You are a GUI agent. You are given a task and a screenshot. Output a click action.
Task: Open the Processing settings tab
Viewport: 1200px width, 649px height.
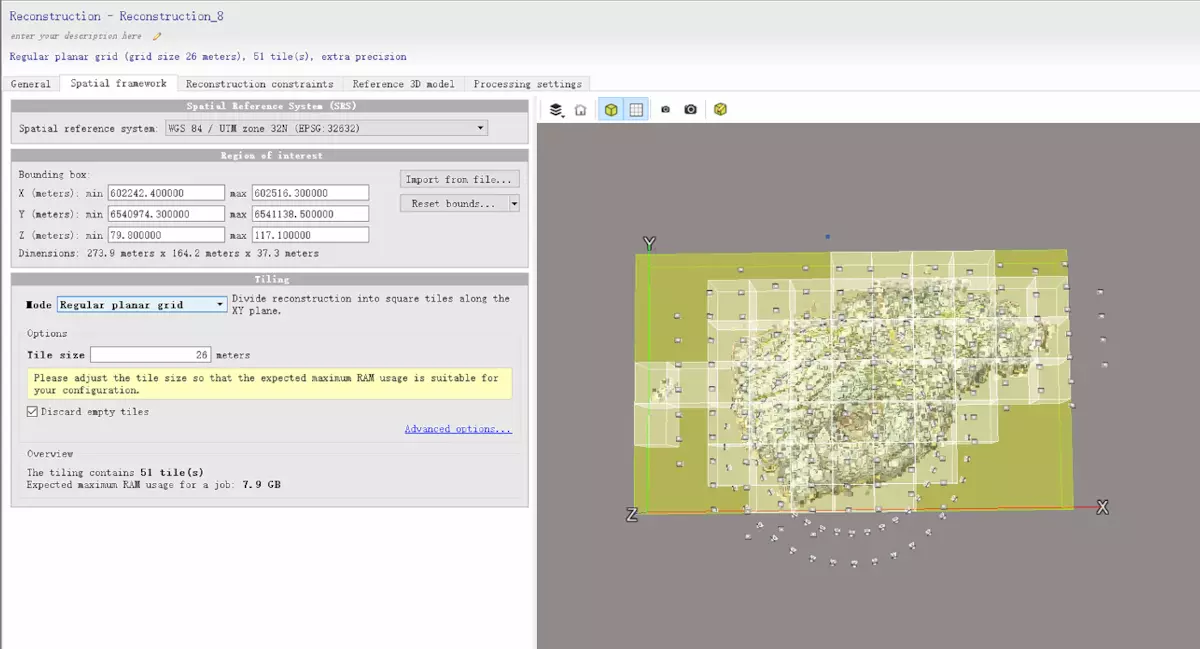[527, 84]
